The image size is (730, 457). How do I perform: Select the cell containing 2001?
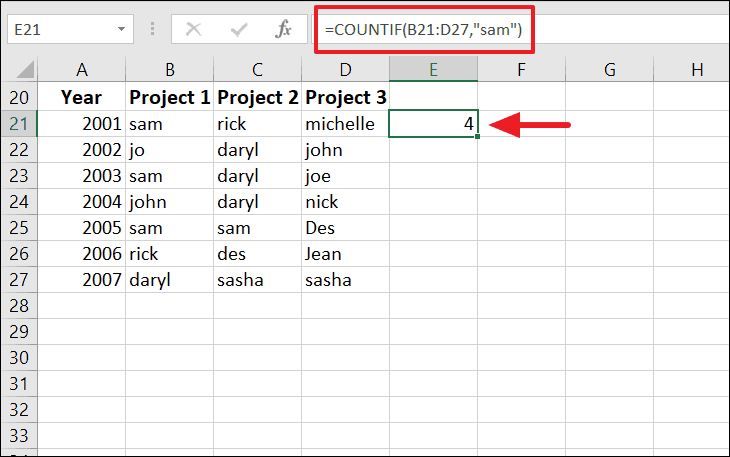[81, 123]
